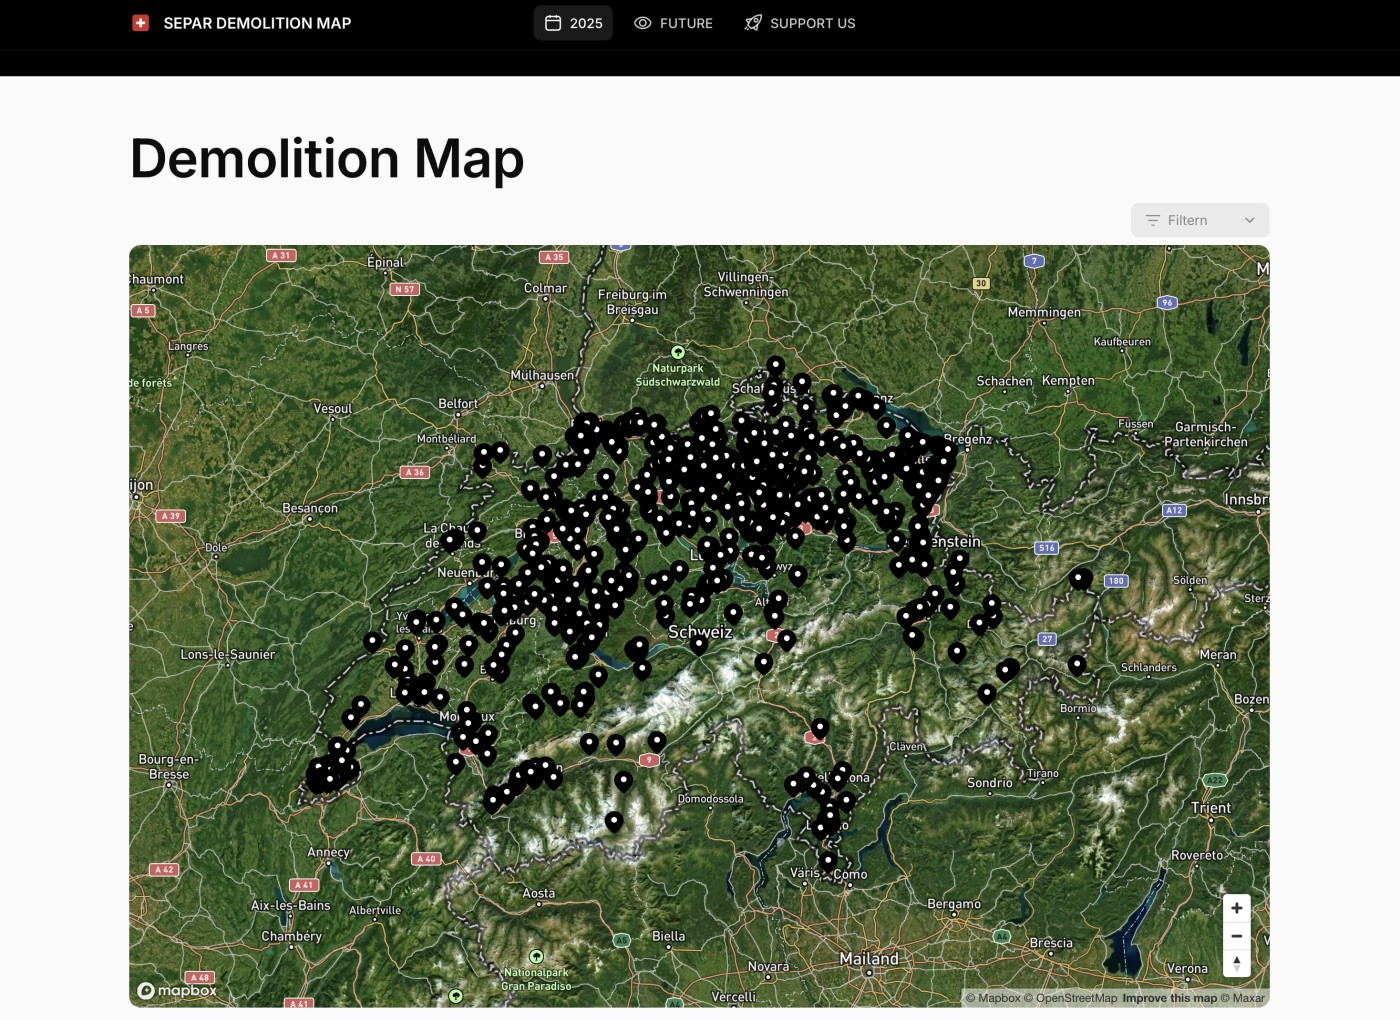Image resolution: width=1400 pixels, height=1020 pixels.
Task: Click the 2025 tab in the top bar
Action: coord(573,23)
